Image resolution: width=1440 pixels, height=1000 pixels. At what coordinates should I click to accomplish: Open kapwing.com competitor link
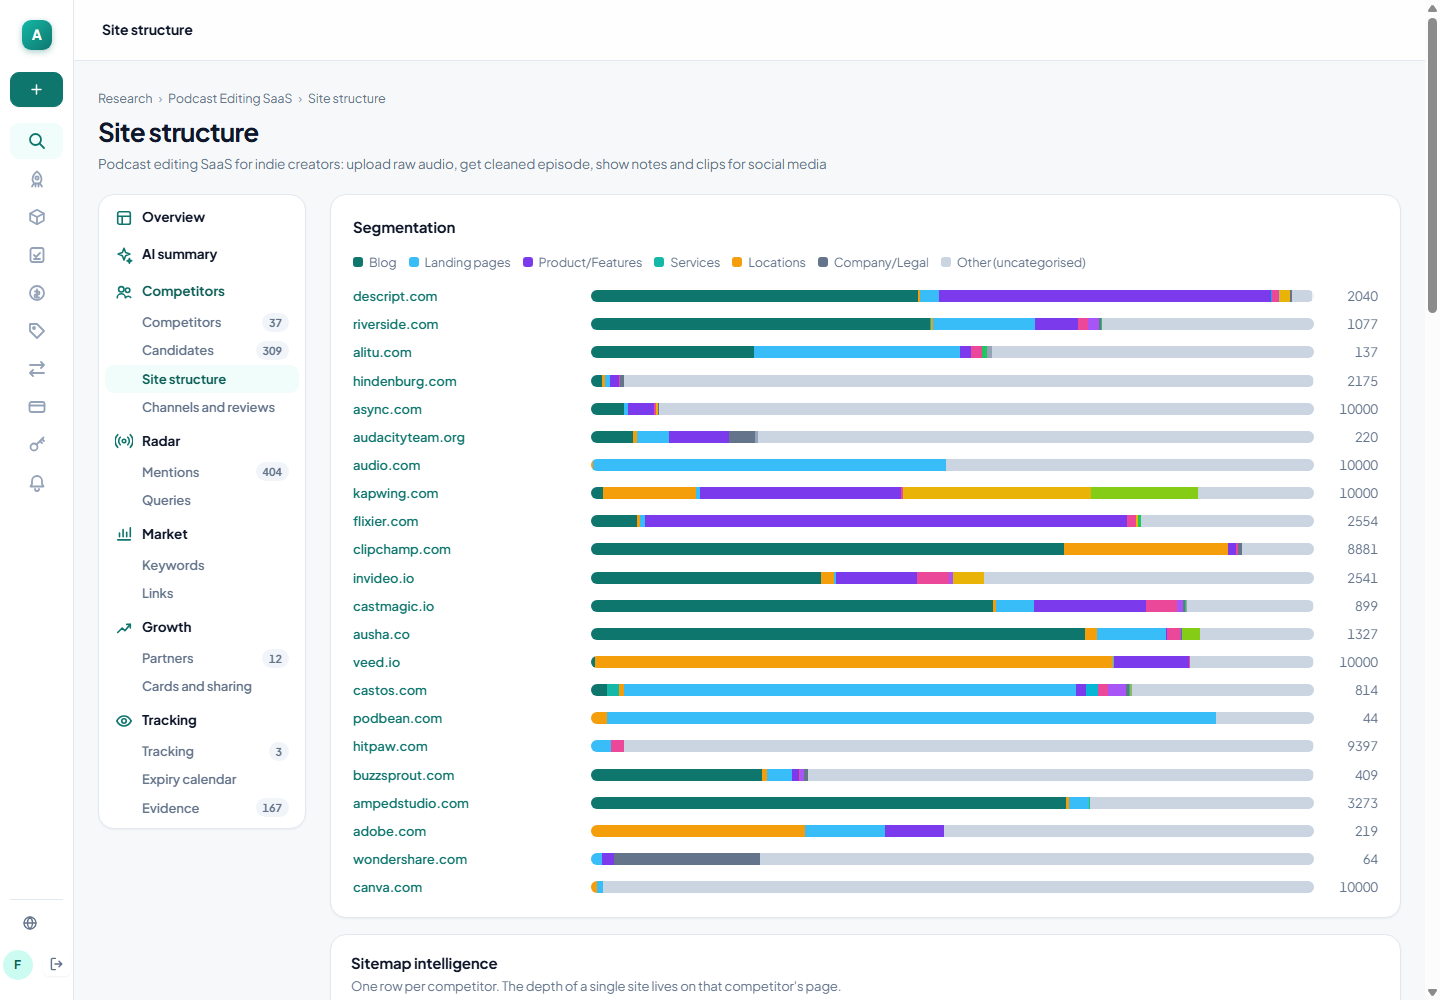click(395, 493)
